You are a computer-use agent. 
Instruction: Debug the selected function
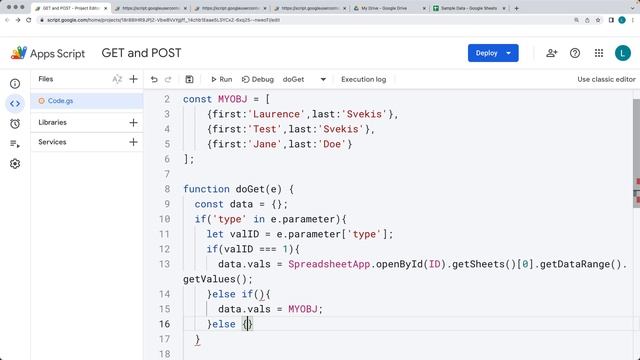tap(258, 80)
